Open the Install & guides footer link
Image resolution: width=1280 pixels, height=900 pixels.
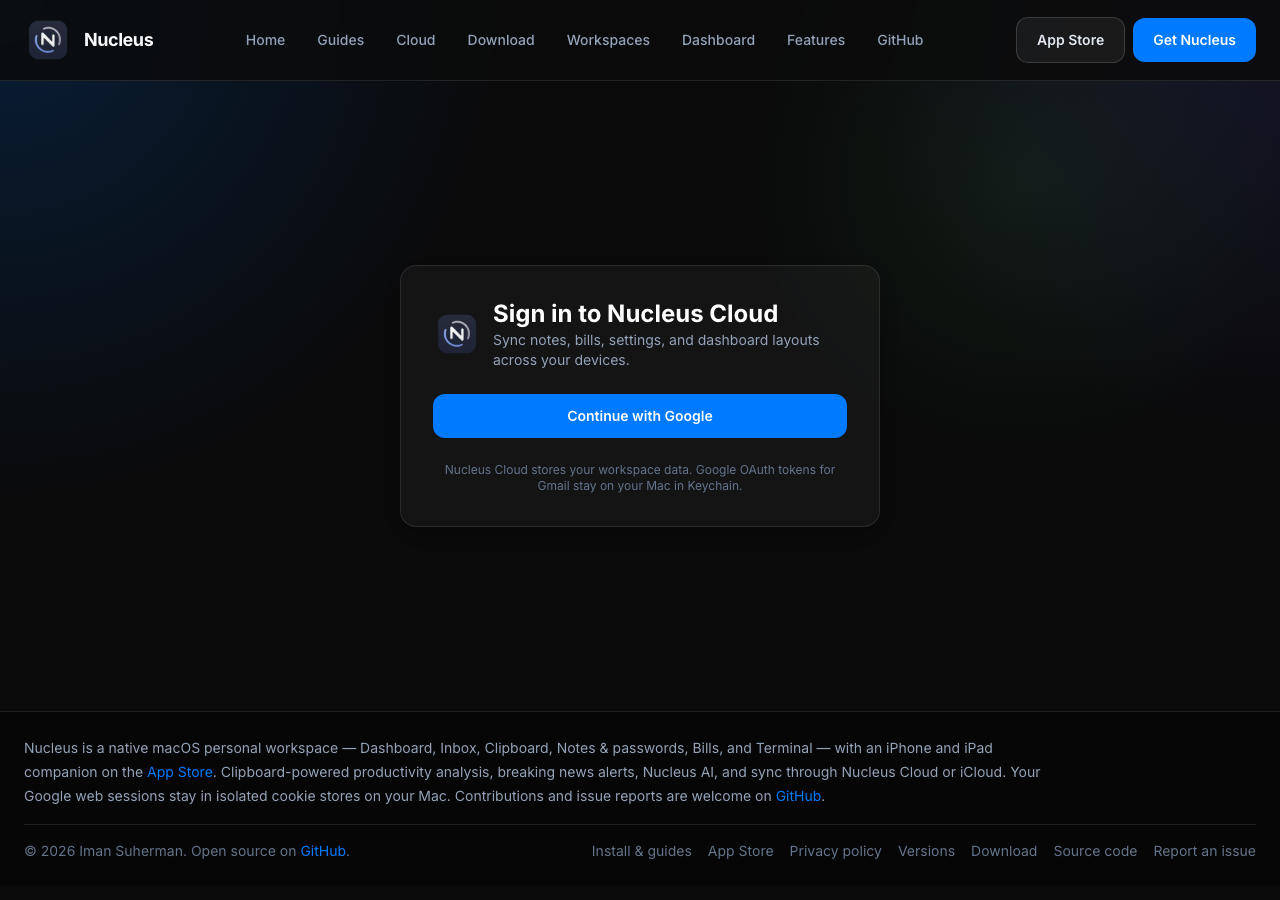point(642,851)
